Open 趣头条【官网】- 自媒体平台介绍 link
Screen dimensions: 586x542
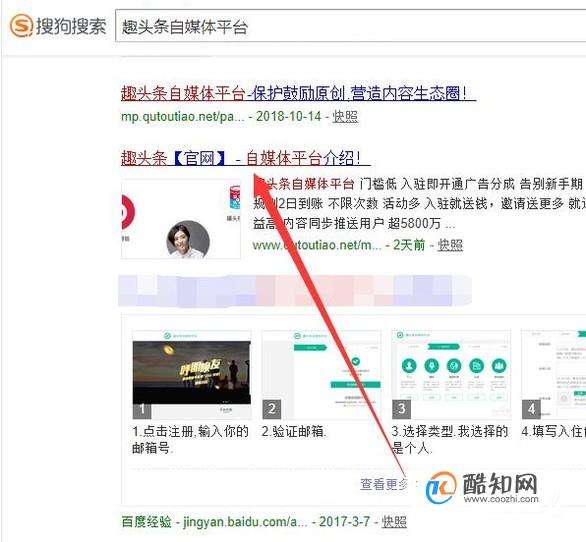click(x=246, y=158)
